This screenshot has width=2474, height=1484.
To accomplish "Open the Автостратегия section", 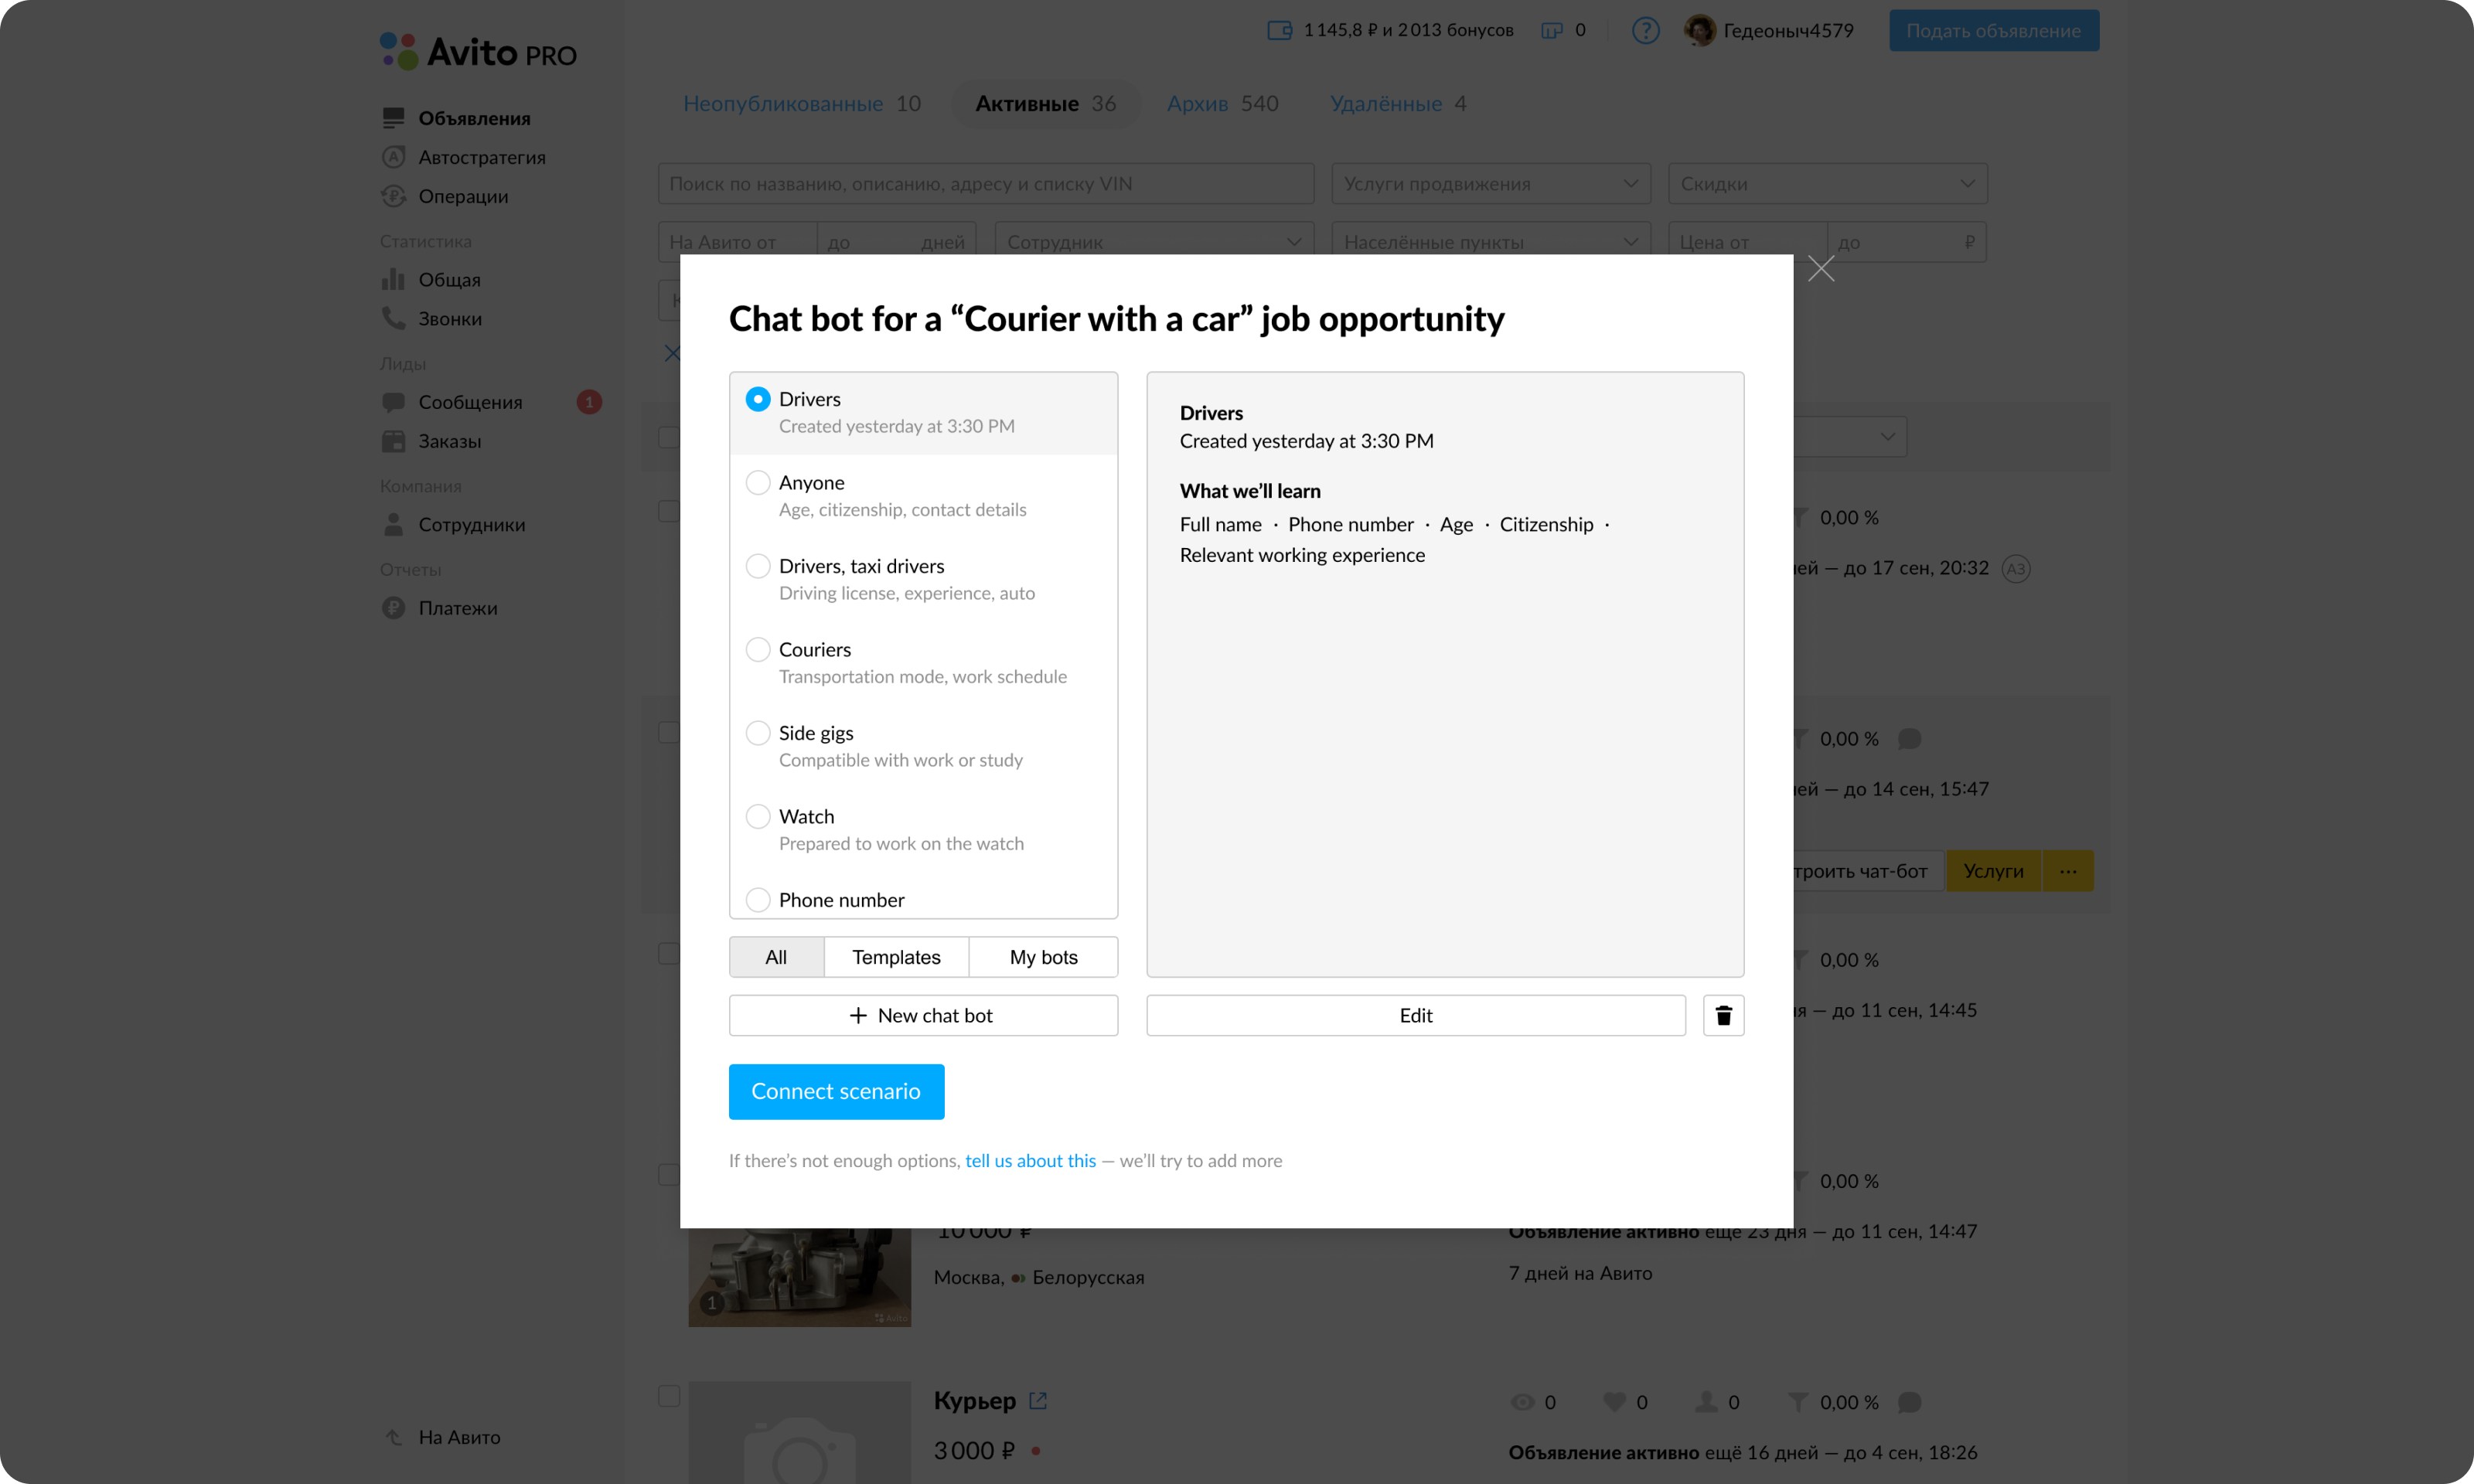I will tap(483, 157).
